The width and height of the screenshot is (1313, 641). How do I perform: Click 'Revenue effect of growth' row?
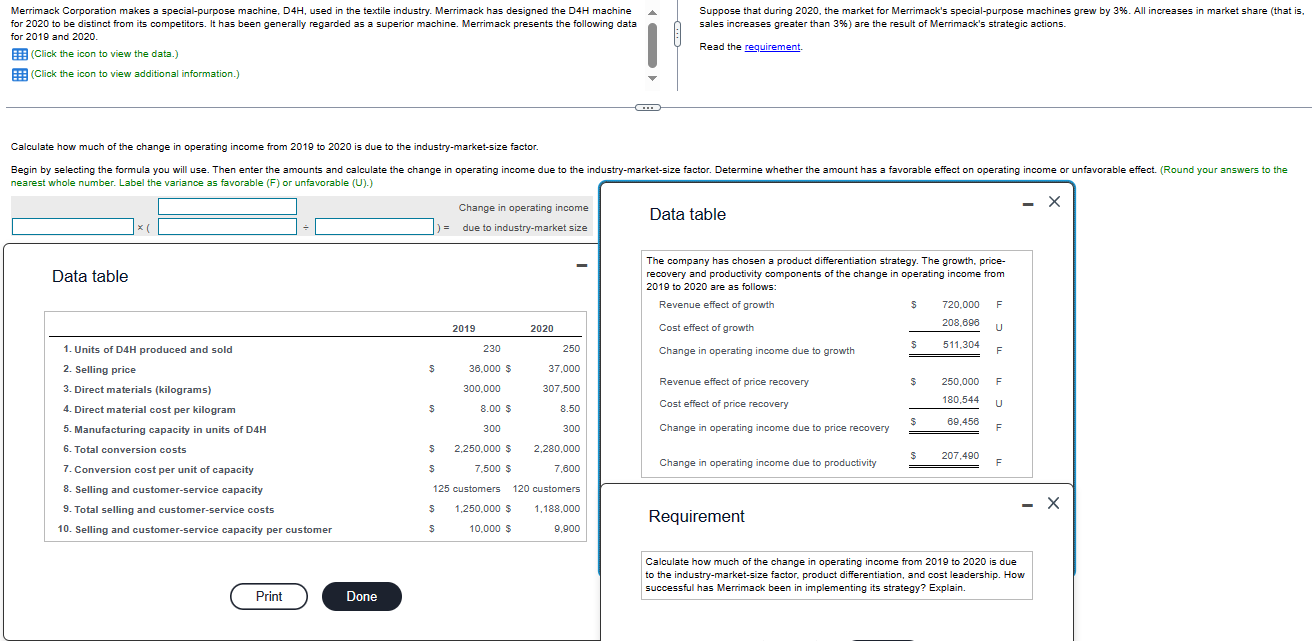[x=830, y=305]
